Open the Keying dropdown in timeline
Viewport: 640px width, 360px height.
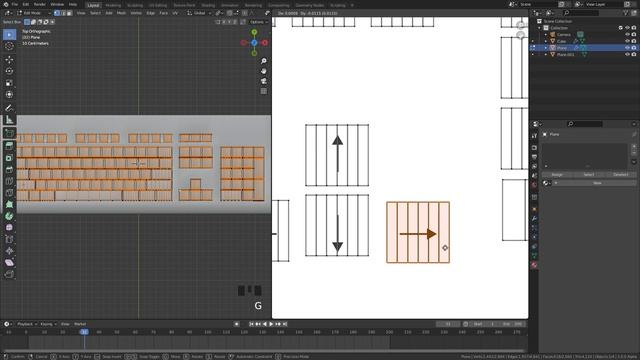pos(48,324)
